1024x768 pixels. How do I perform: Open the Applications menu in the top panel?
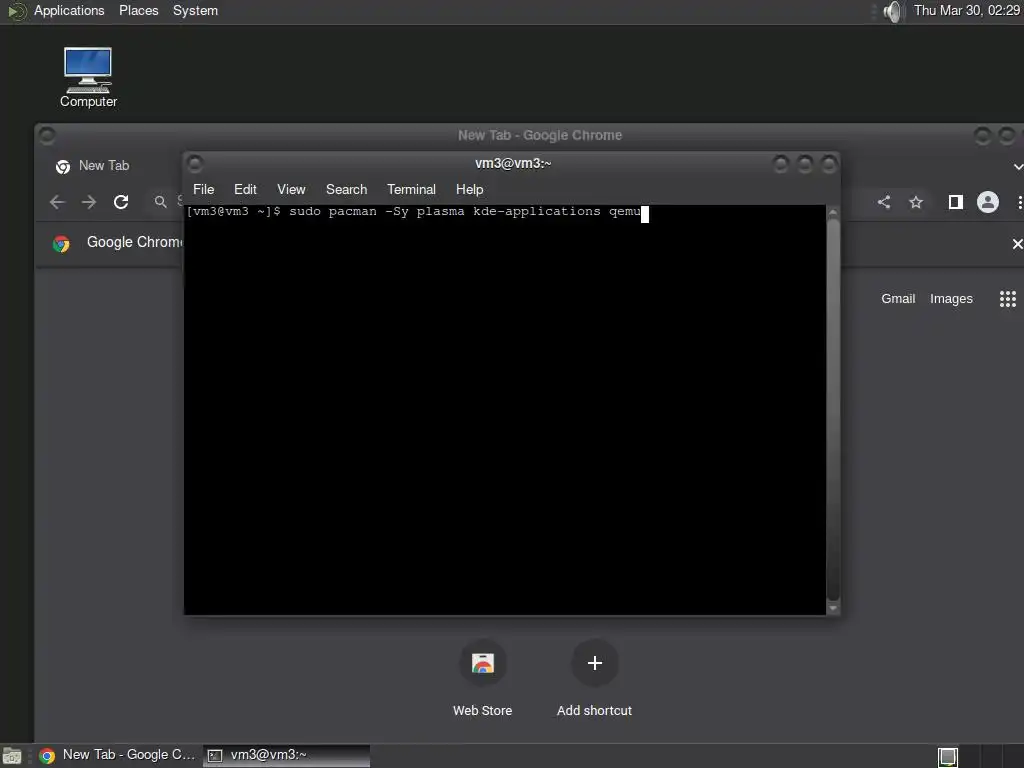tap(69, 10)
